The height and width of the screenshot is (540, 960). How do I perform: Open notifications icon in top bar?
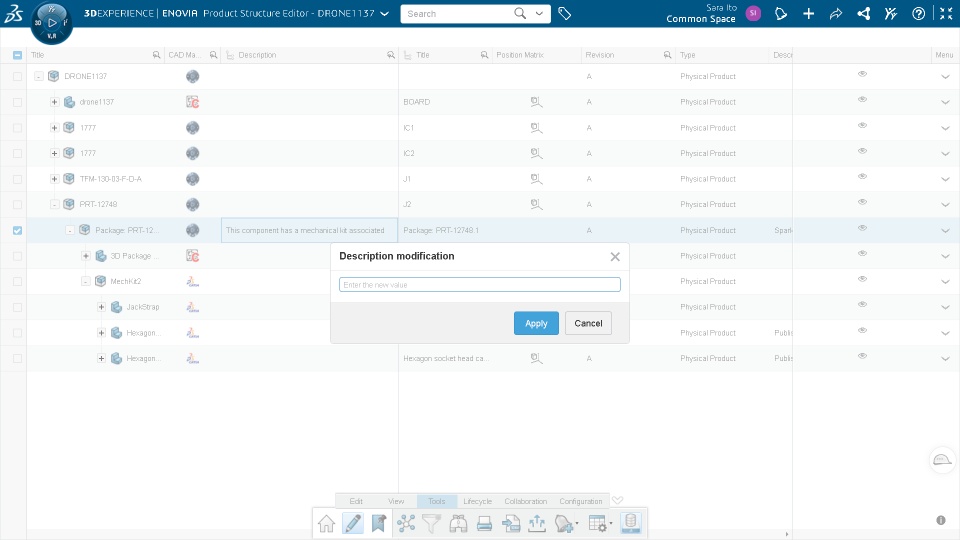[x=781, y=13]
